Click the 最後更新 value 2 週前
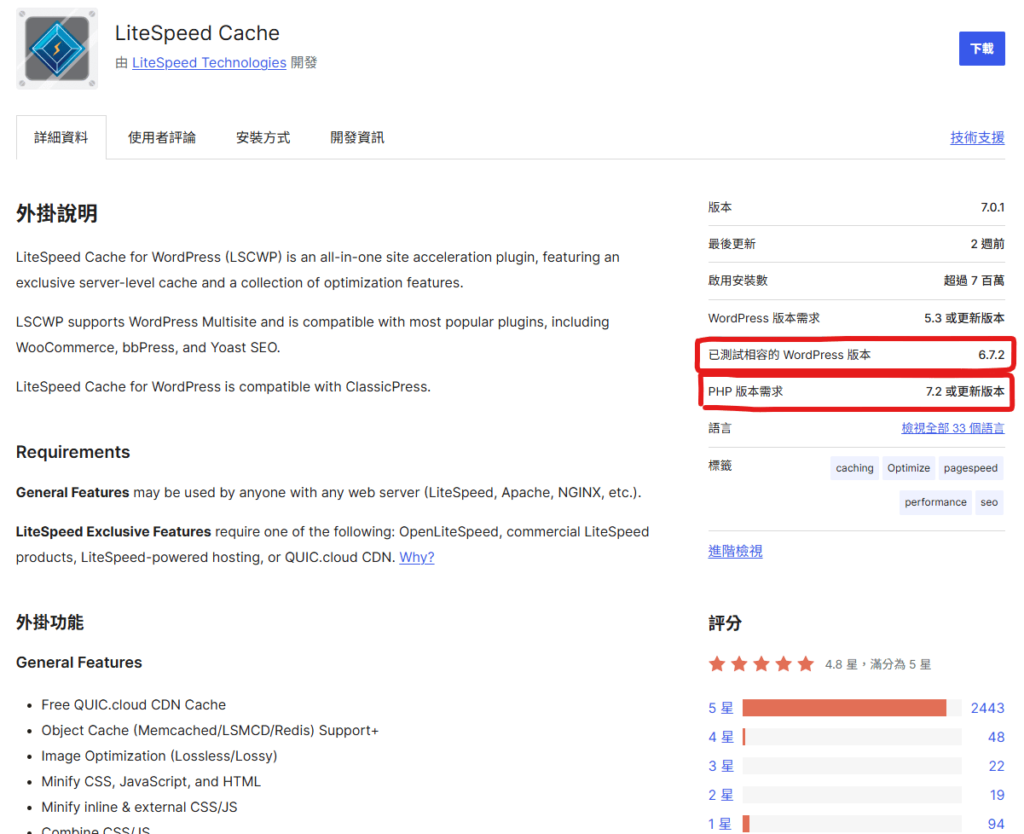Viewport: 1024px width, 834px height. (987, 244)
